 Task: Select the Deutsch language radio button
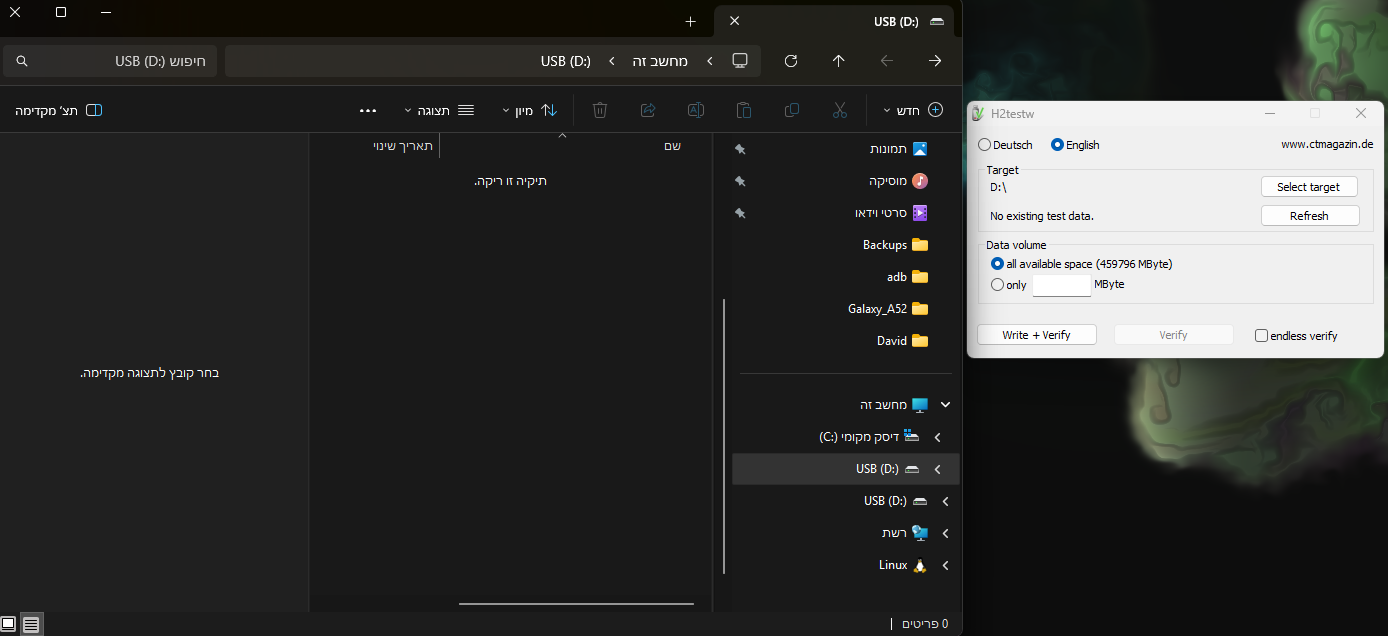click(985, 145)
